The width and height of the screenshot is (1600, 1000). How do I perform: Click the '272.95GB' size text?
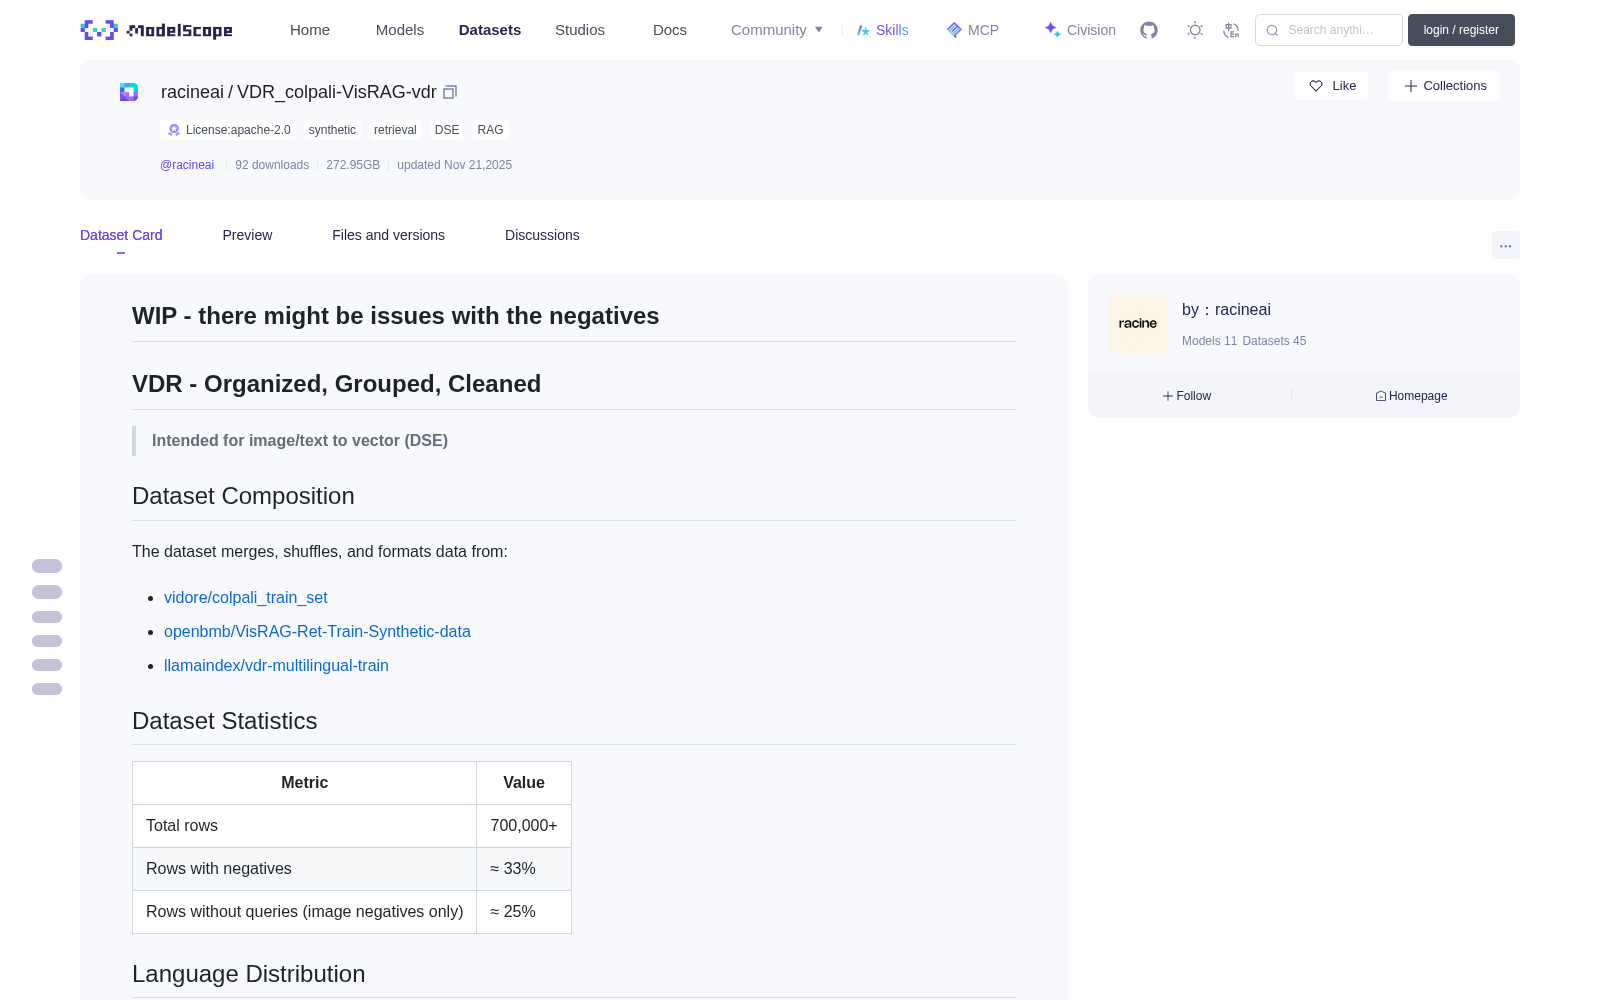[x=353, y=165]
